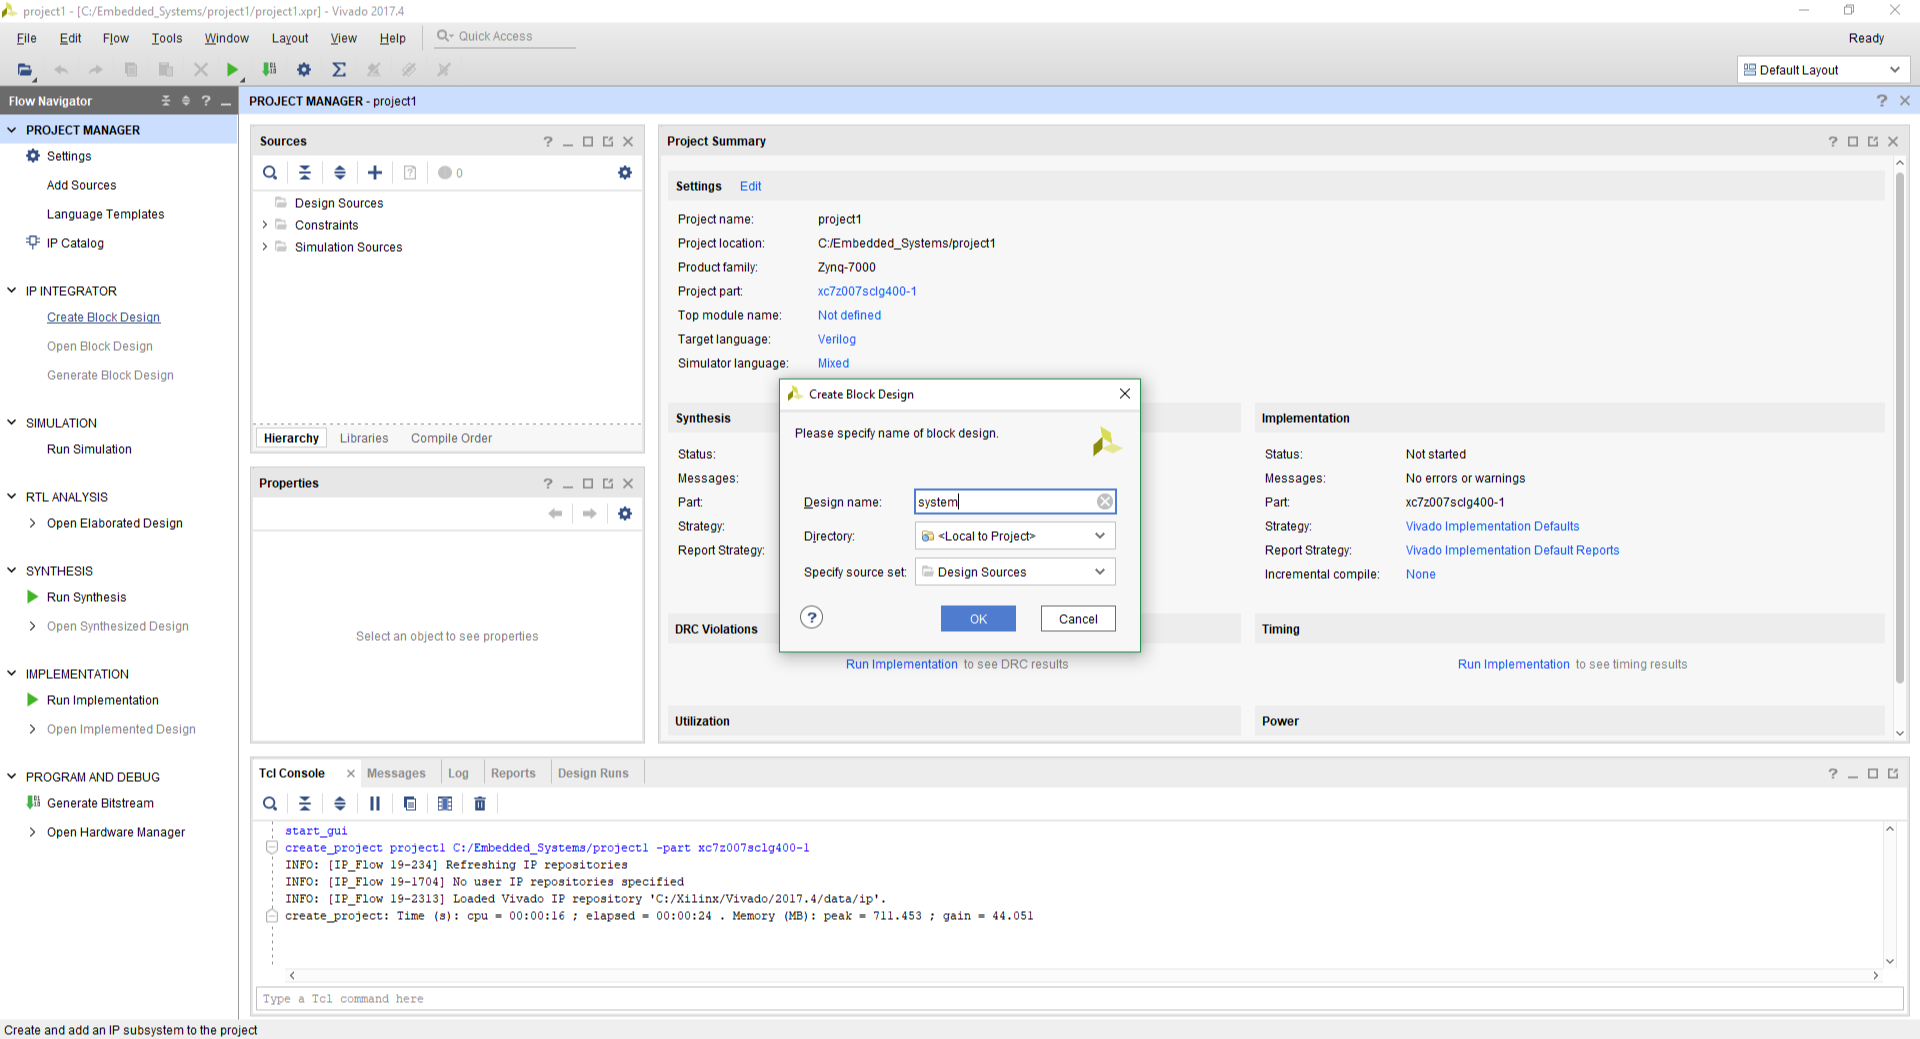Toggle column selection mode in Tcl Console
Viewport: 1920px width, 1039px height.
click(445, 804)
